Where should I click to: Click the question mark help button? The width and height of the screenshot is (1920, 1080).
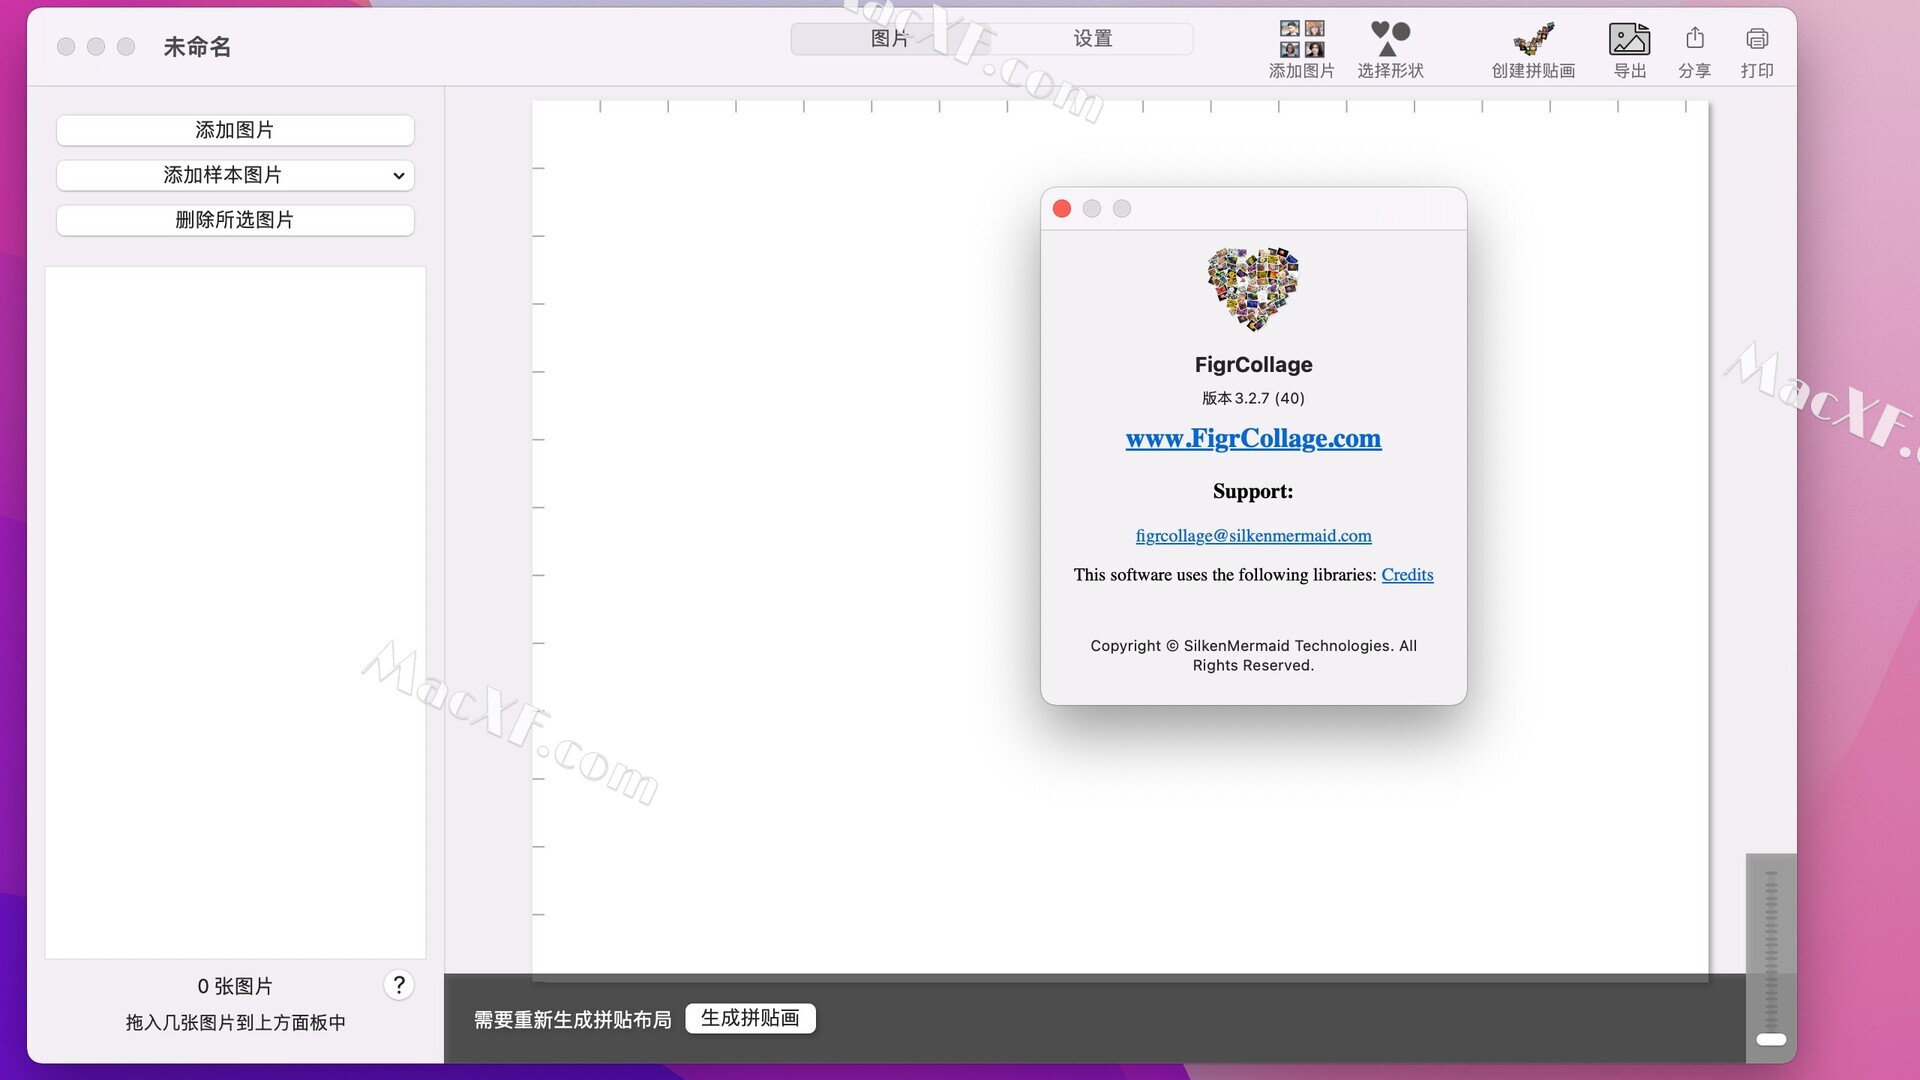point(399,985)
